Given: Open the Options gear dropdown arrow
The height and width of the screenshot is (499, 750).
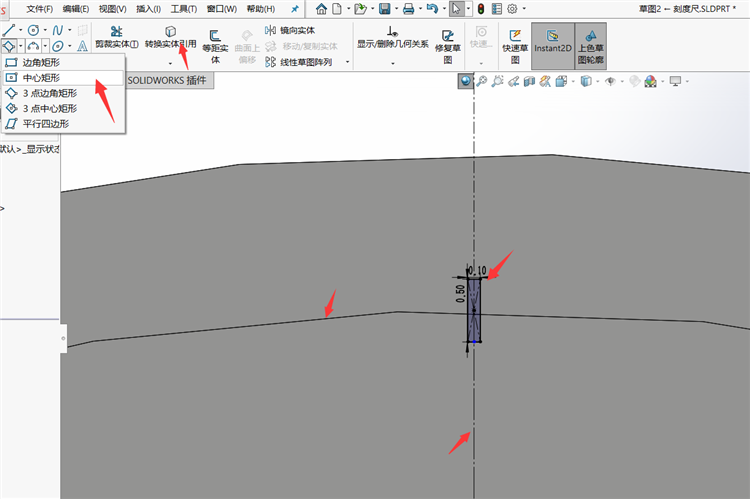Looking at the screenshot, I should point(524,9).
